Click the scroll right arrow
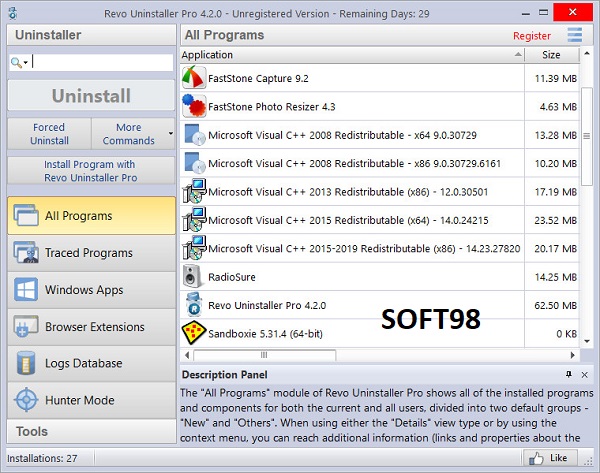Image resolution: width=600 pixels, height=473 pixels. 572,355
